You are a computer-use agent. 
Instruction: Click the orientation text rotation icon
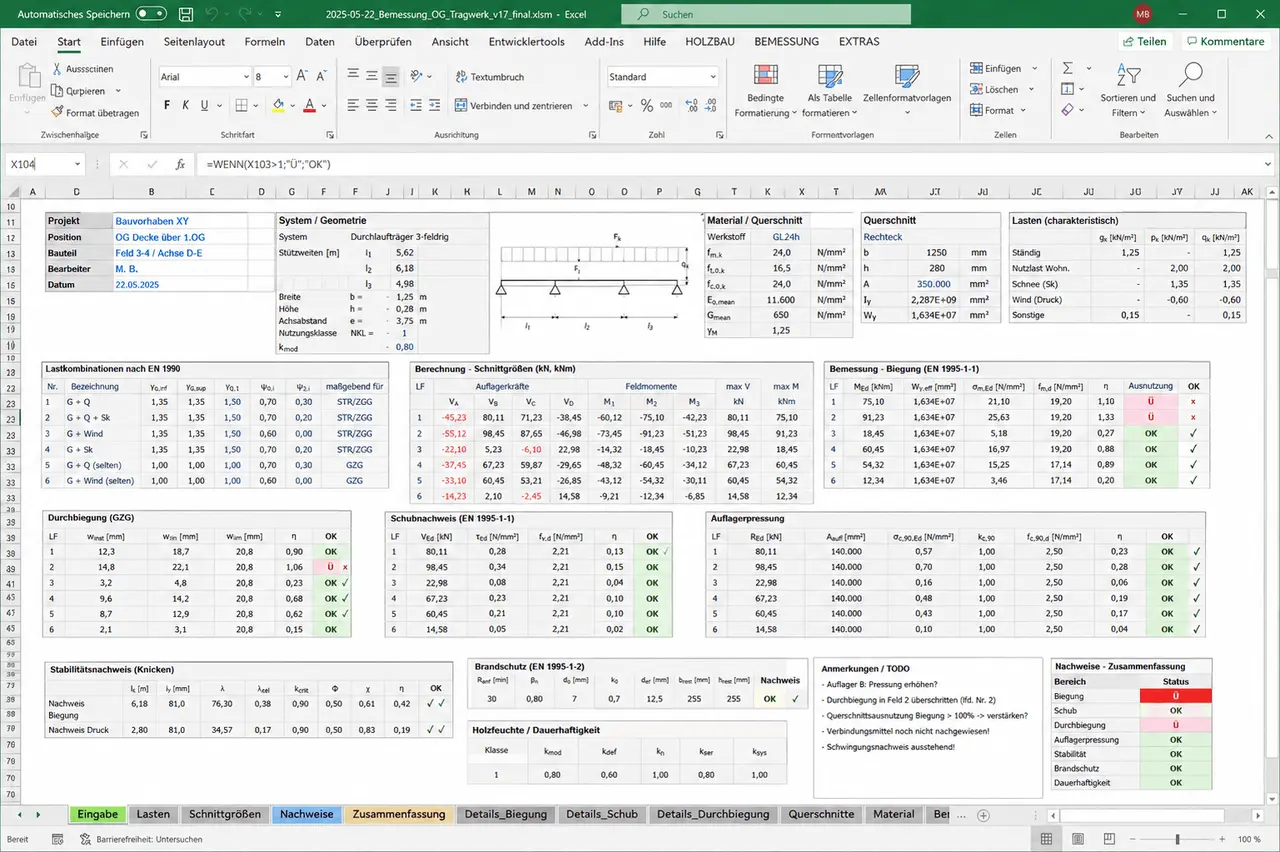pos(418,77)
